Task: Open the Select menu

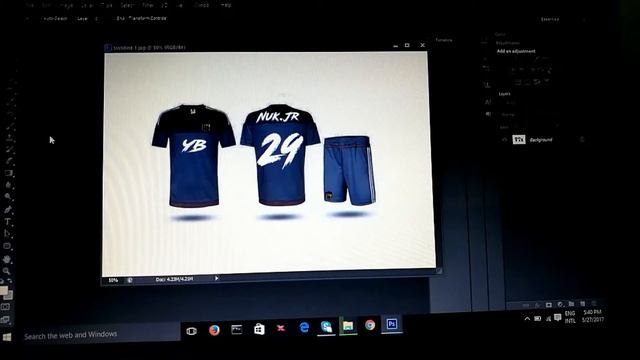Action: click(x=127, y=5)
